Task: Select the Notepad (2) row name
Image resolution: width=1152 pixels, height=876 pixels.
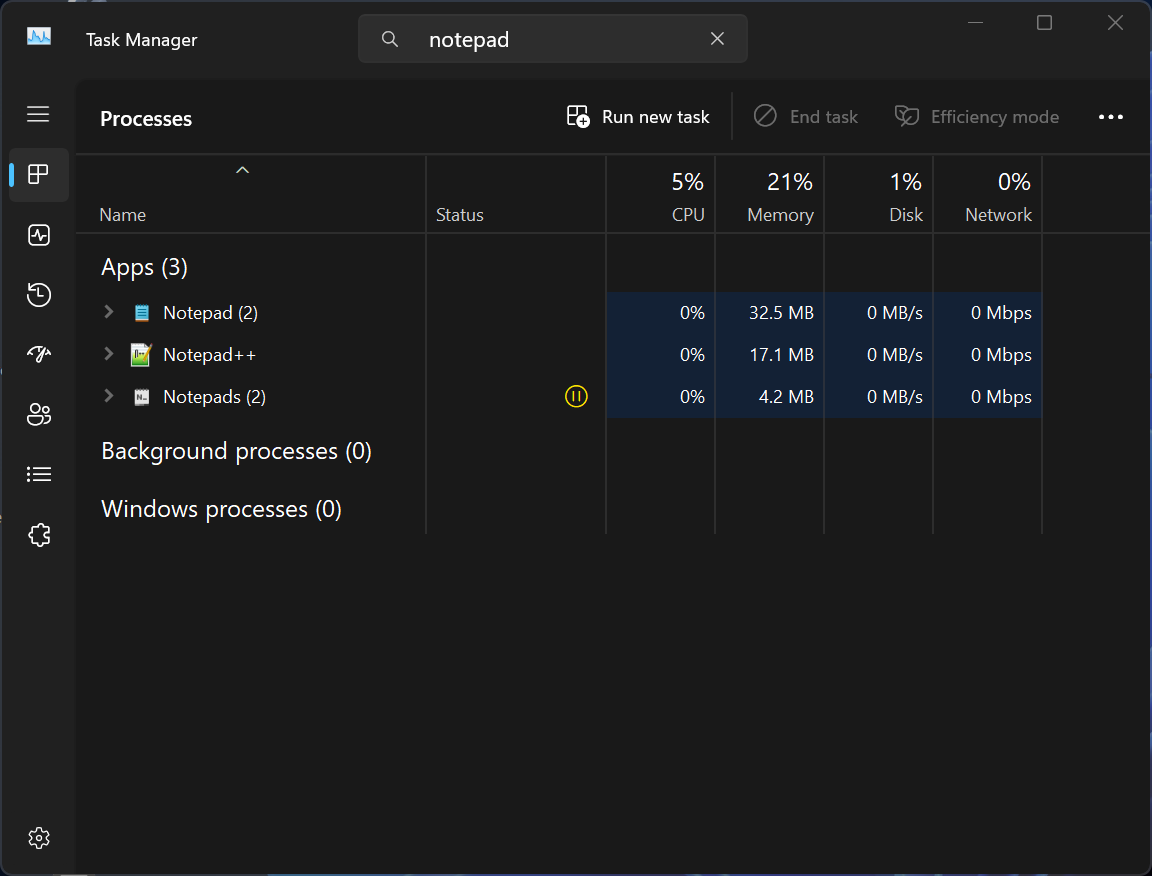Action: [210, 313]
